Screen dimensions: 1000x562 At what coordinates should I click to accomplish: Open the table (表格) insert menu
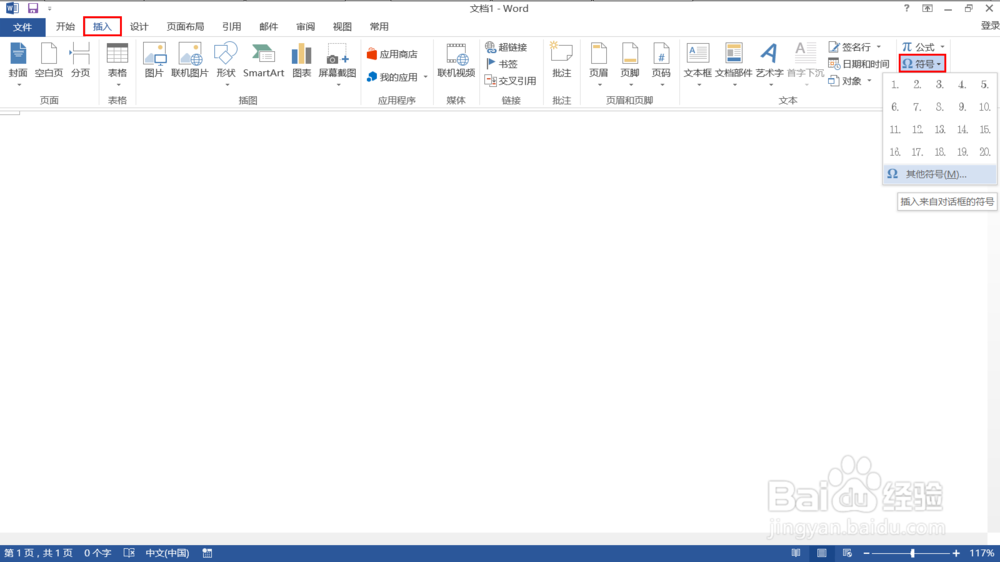[117, 64]
